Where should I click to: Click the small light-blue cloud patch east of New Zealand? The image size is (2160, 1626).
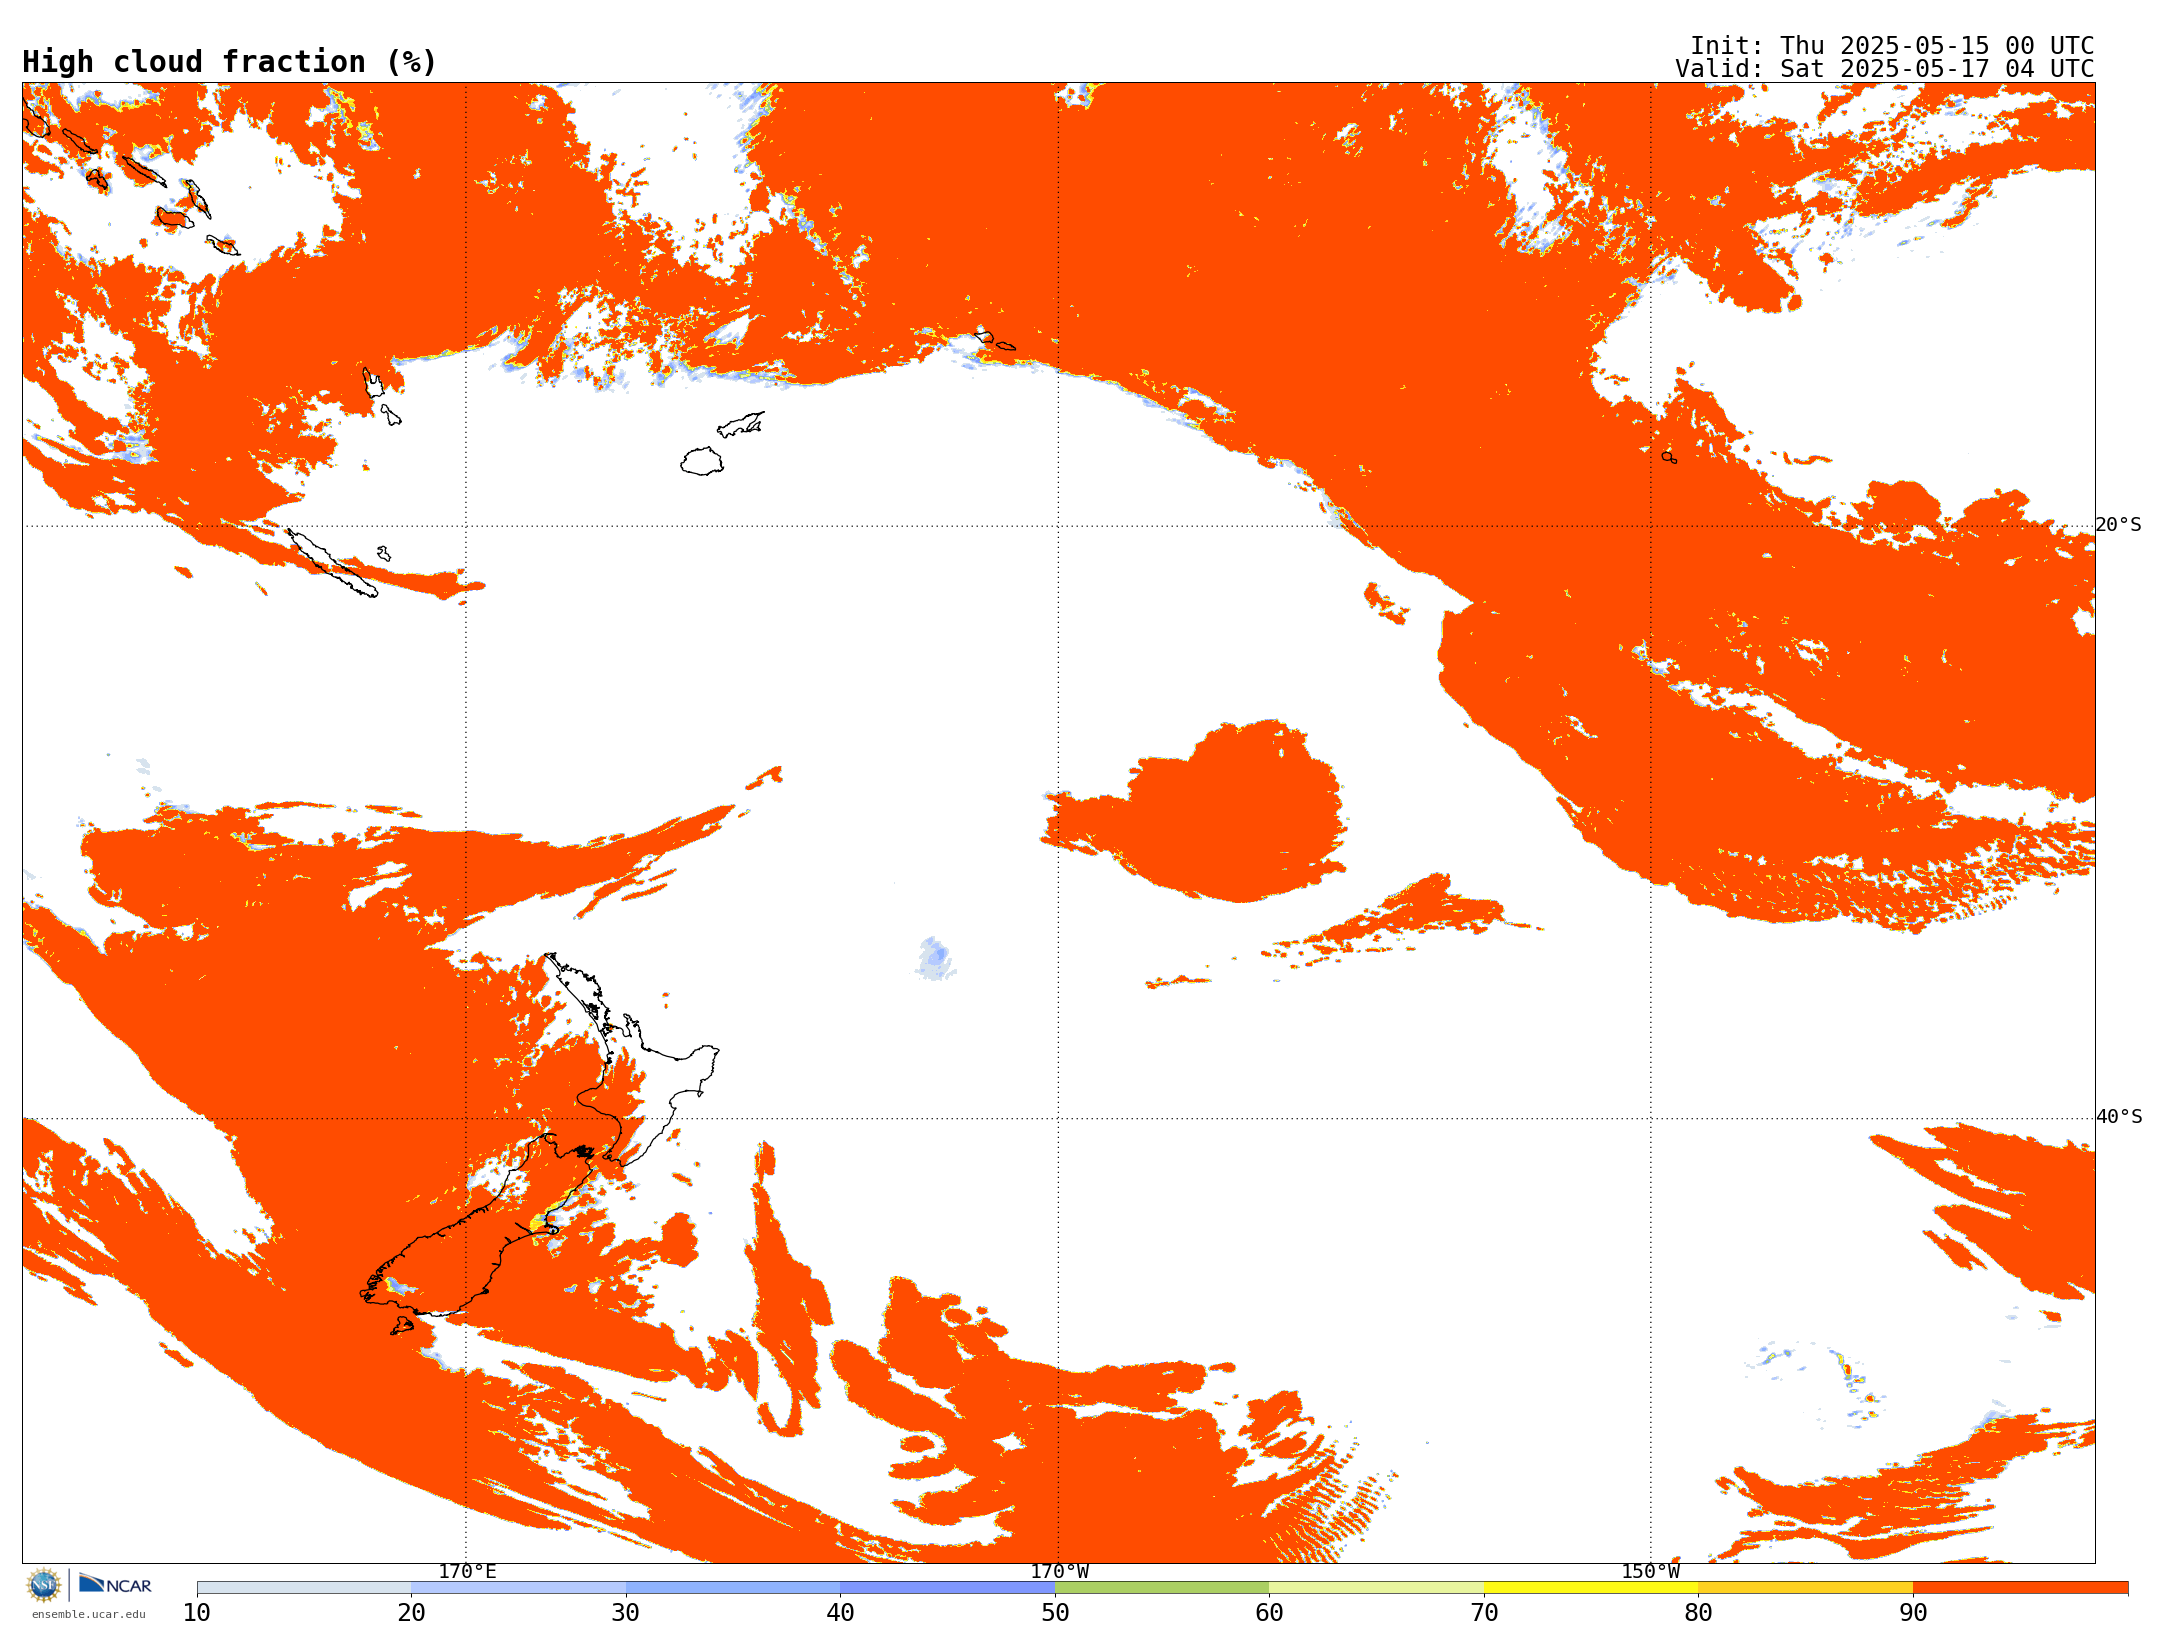935,959
